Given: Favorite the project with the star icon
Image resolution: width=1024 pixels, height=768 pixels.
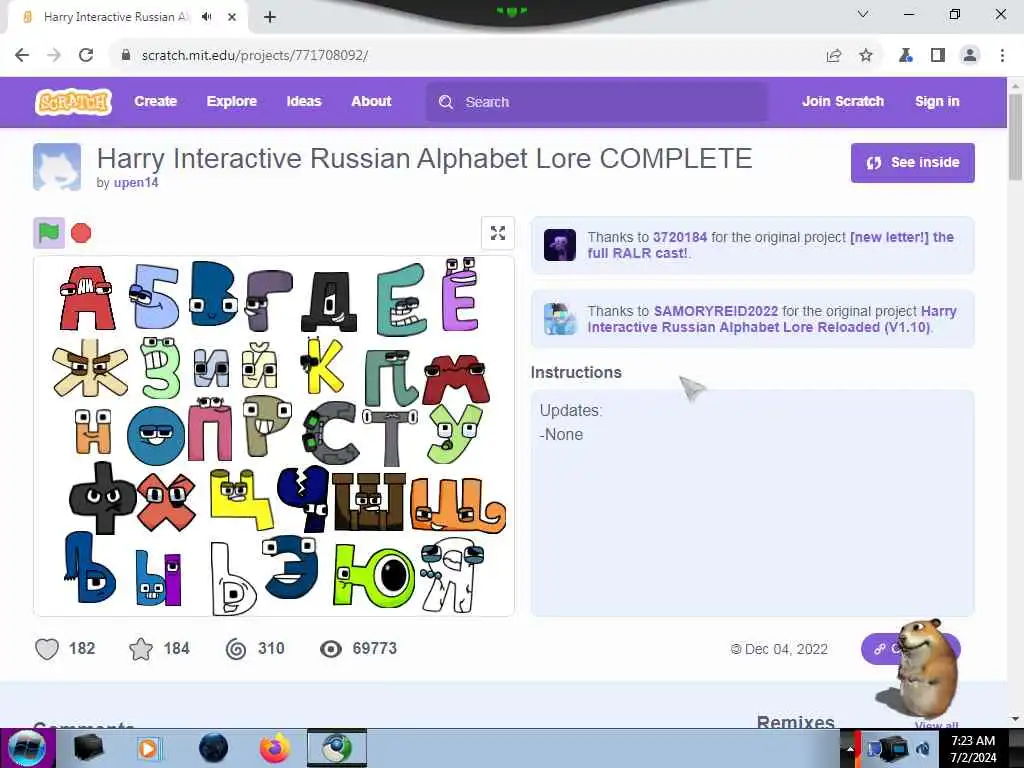Looking at the screenshot, I should click(141, 648).
